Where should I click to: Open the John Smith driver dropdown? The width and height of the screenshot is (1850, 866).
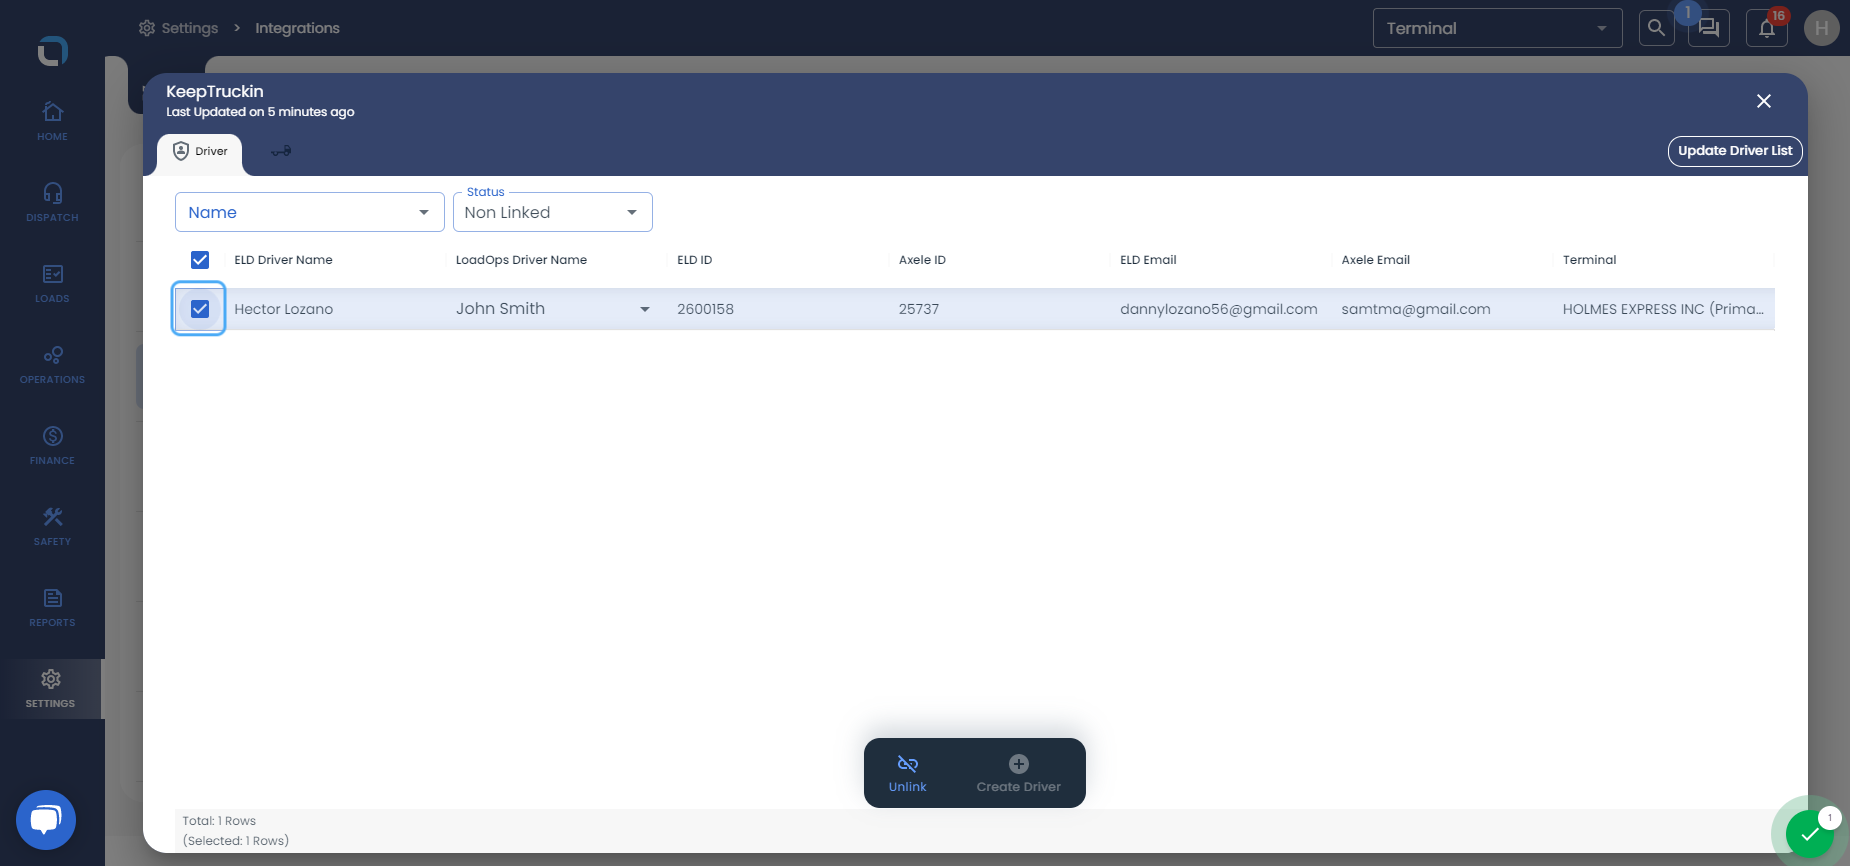point(553,309)
